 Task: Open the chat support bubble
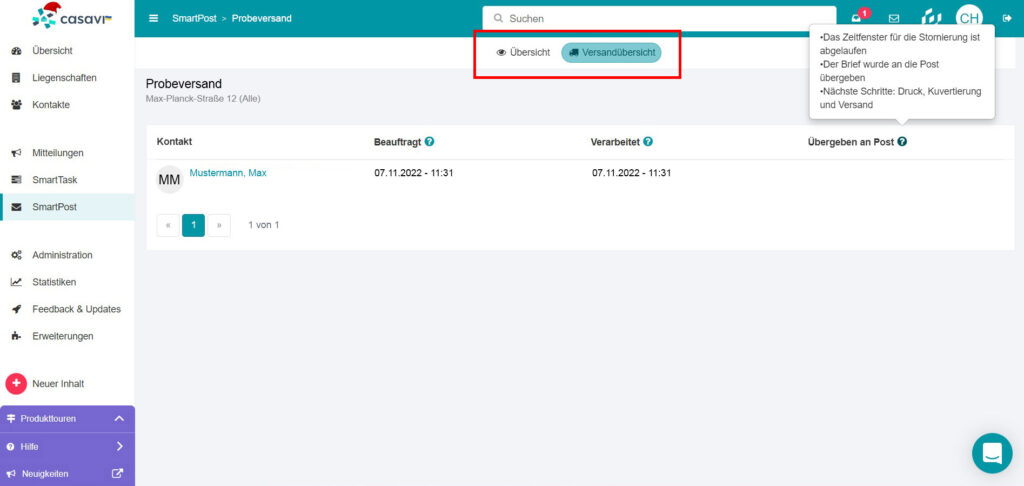tap(991, 453)
